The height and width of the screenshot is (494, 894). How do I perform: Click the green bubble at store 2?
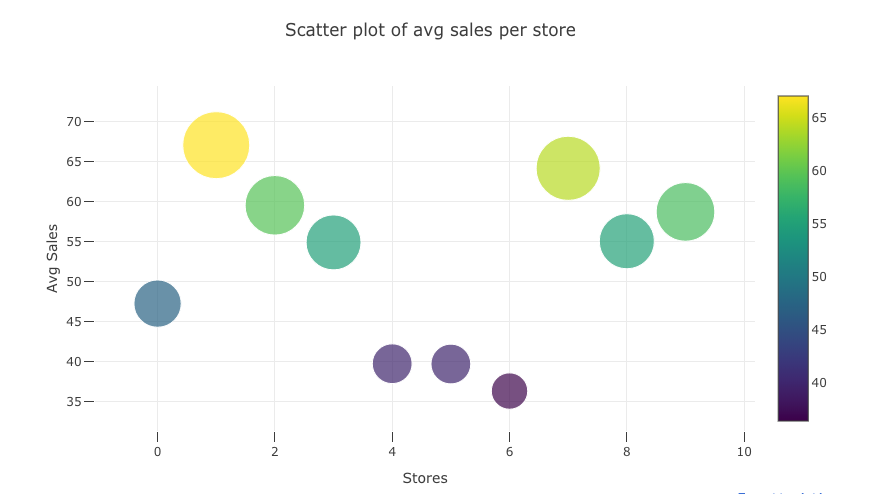point(274,205)
